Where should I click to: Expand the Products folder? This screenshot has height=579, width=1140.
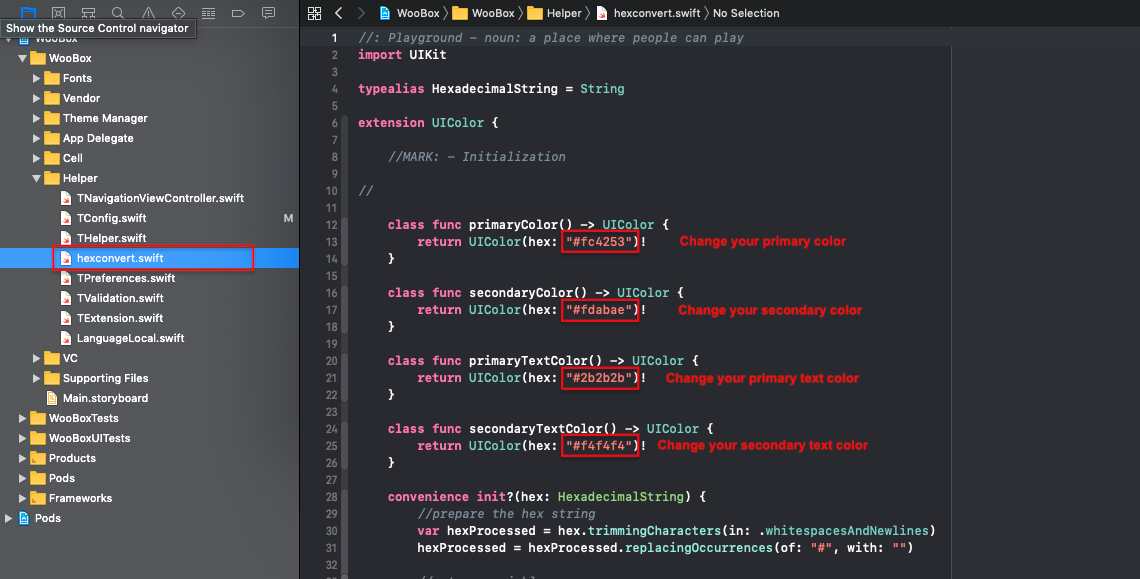click(x=23, y=458)
